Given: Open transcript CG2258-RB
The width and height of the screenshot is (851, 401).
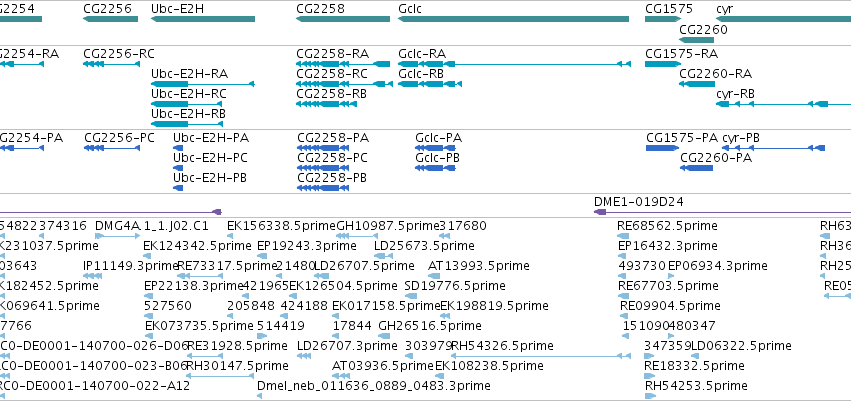Looking at the screenshot, I should (326, 104).
